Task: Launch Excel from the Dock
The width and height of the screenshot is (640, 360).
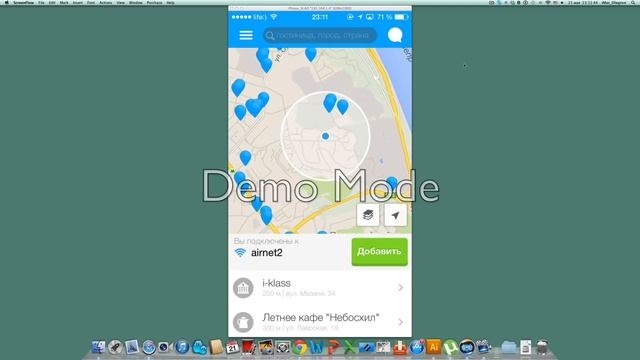Action: (x=350, y=347)
